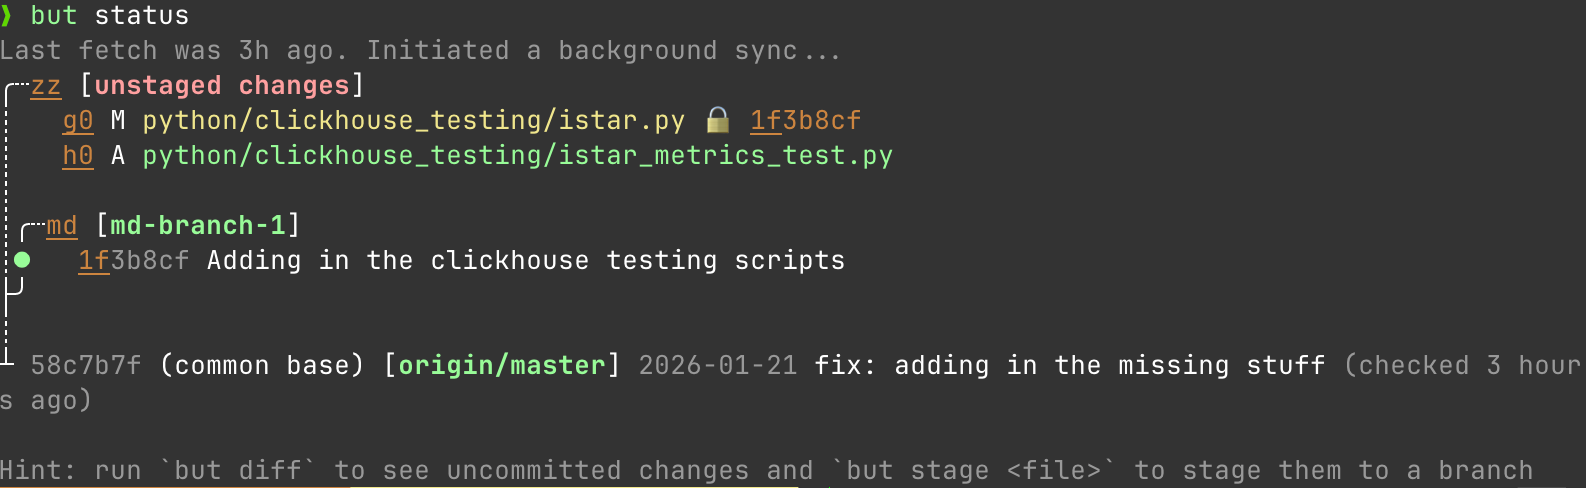Click the g0 file ID

tap(78, 121)
